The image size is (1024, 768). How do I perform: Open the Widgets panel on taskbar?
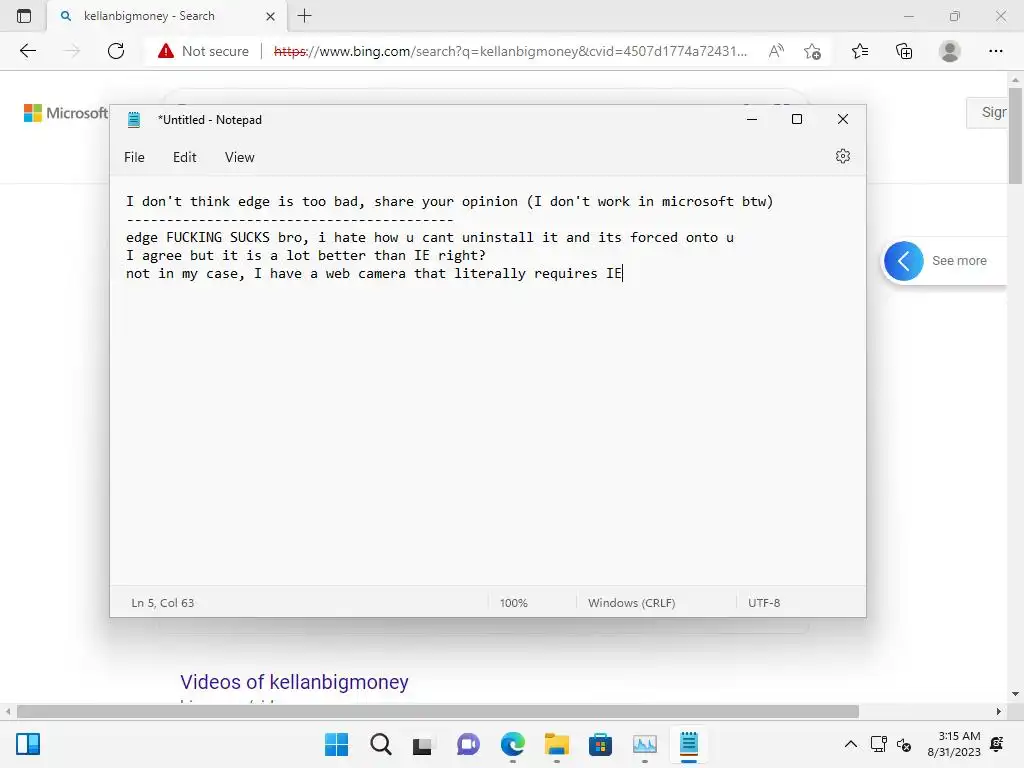click(x=28, y=744)
